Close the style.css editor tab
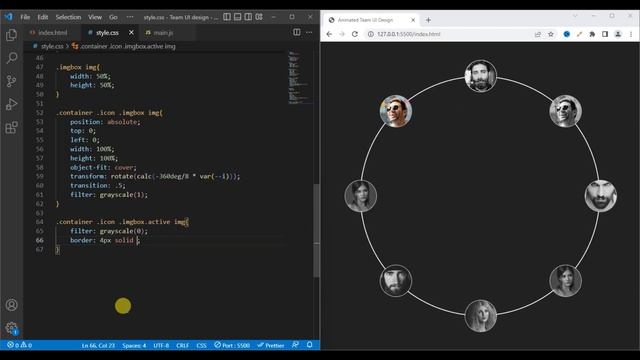Image resolution: width=640 pixels, height=360 pixels. click(131, 32)
